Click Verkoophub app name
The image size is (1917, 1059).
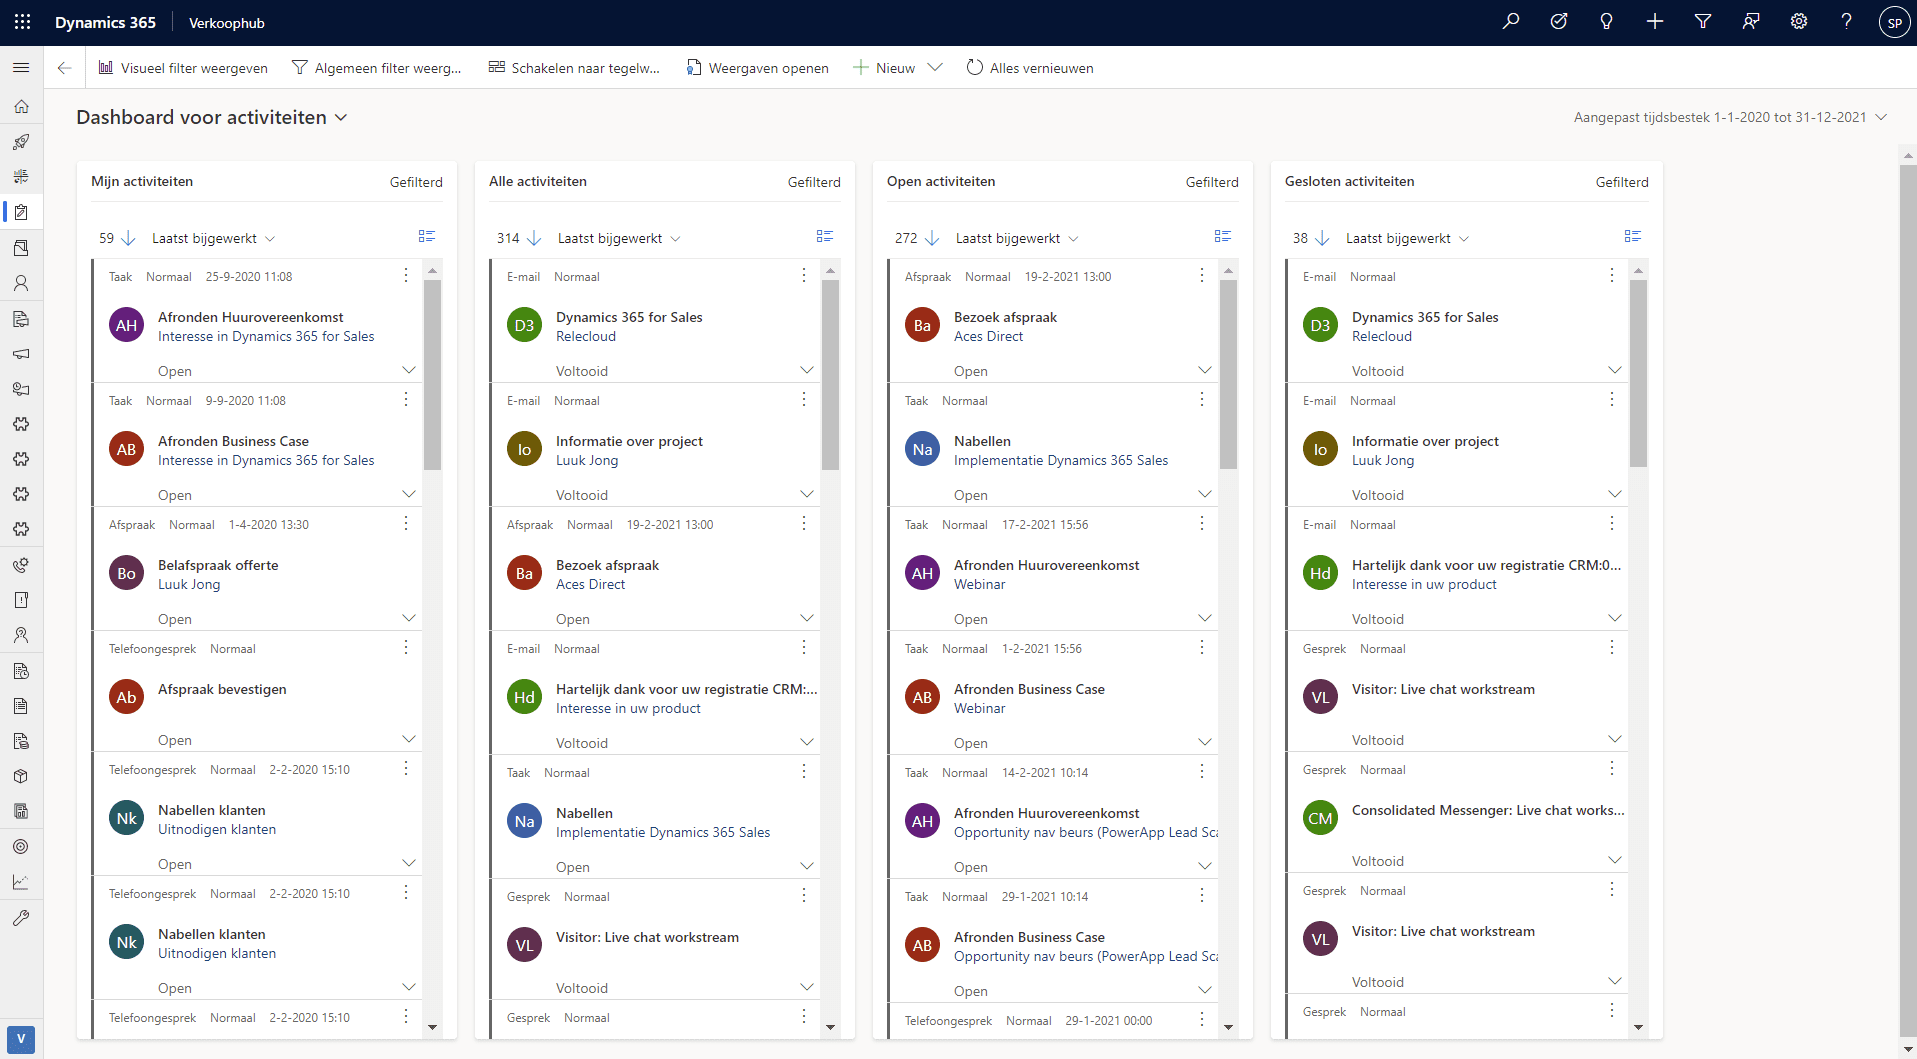click(x=227, y=23)
